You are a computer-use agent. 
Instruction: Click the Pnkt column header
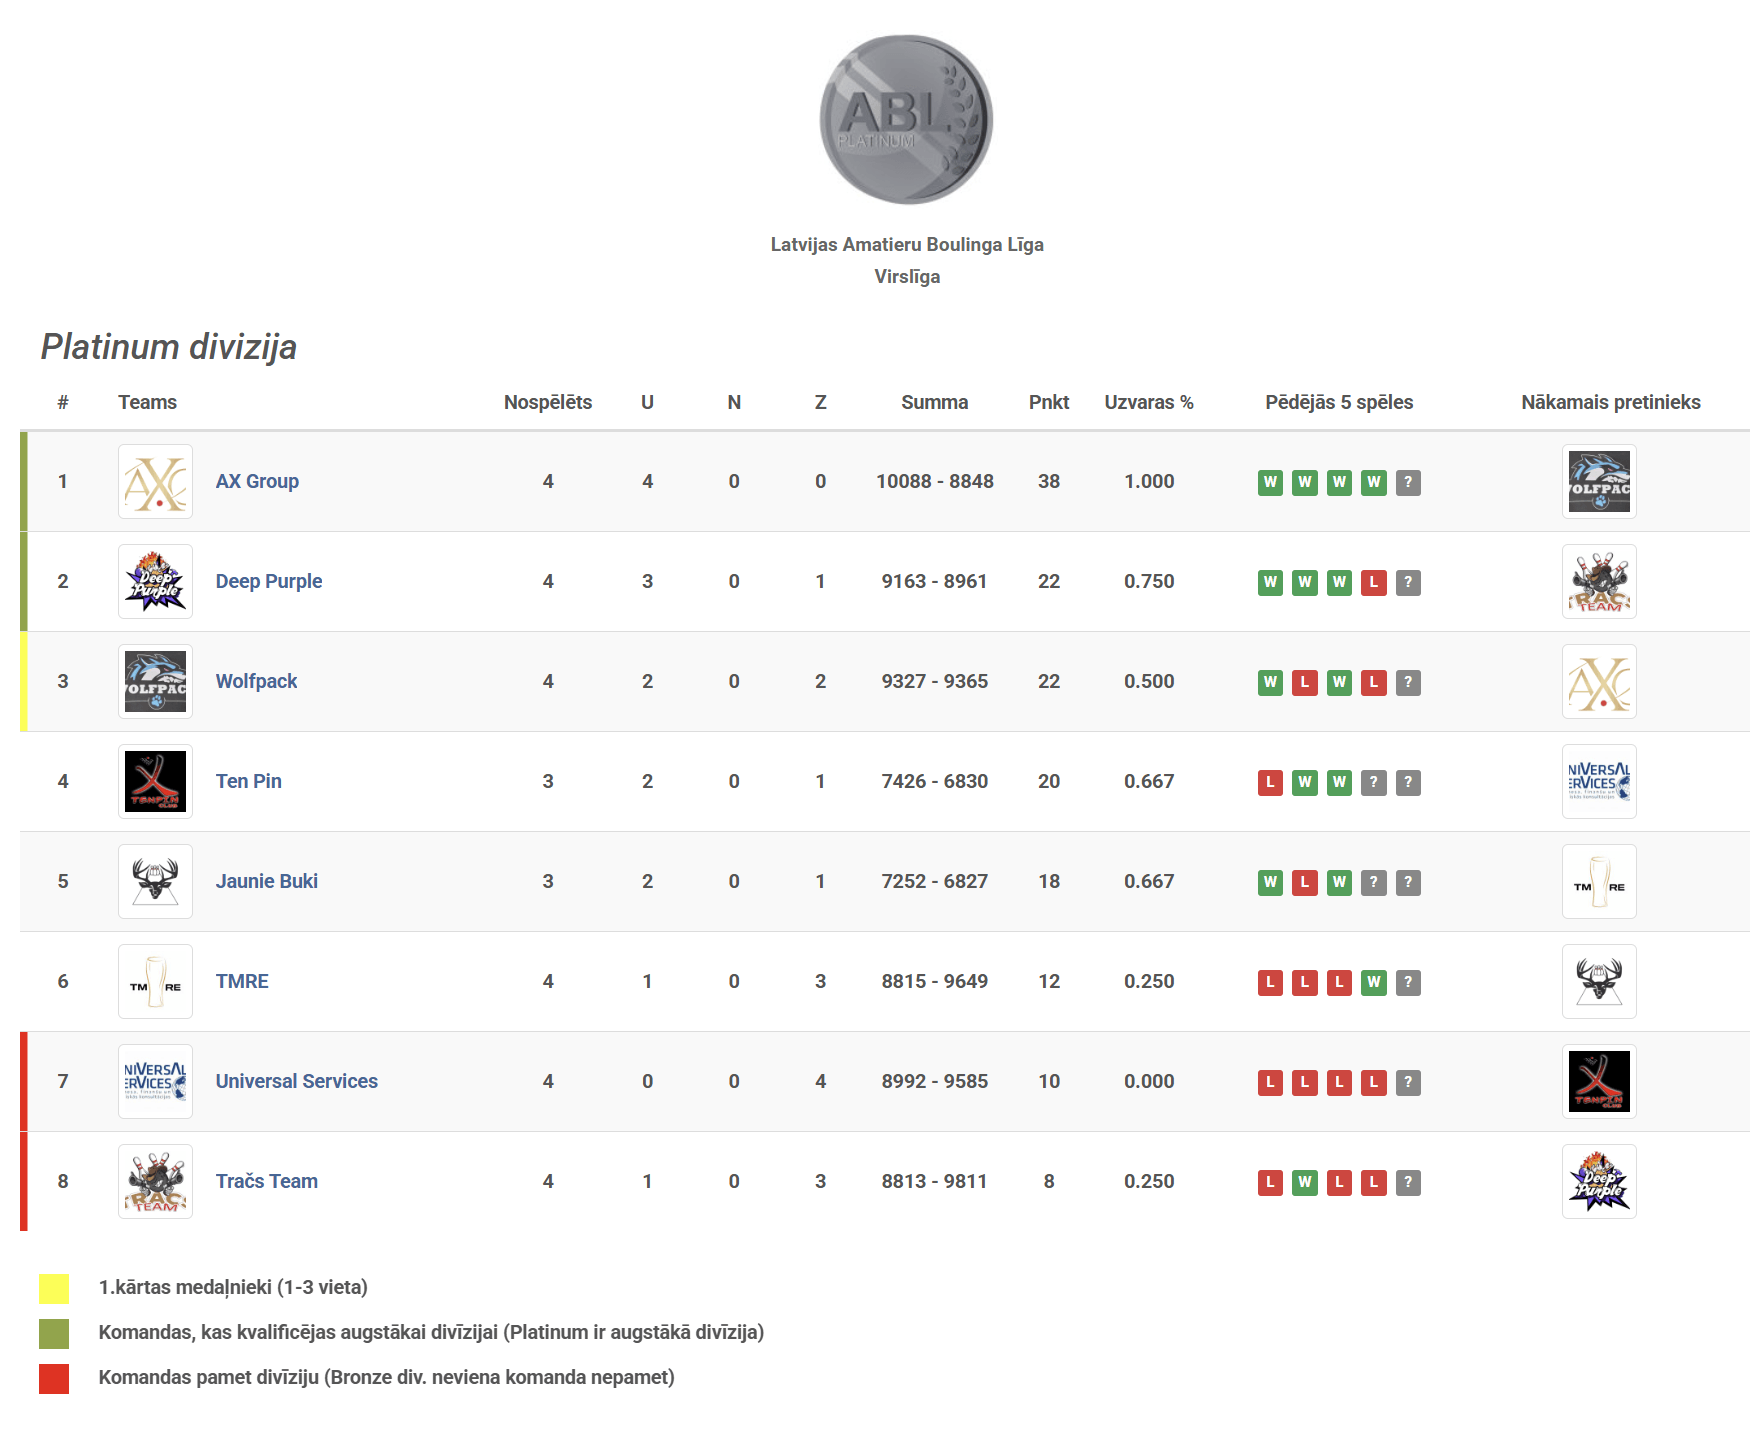click(x=1049, y=402)
